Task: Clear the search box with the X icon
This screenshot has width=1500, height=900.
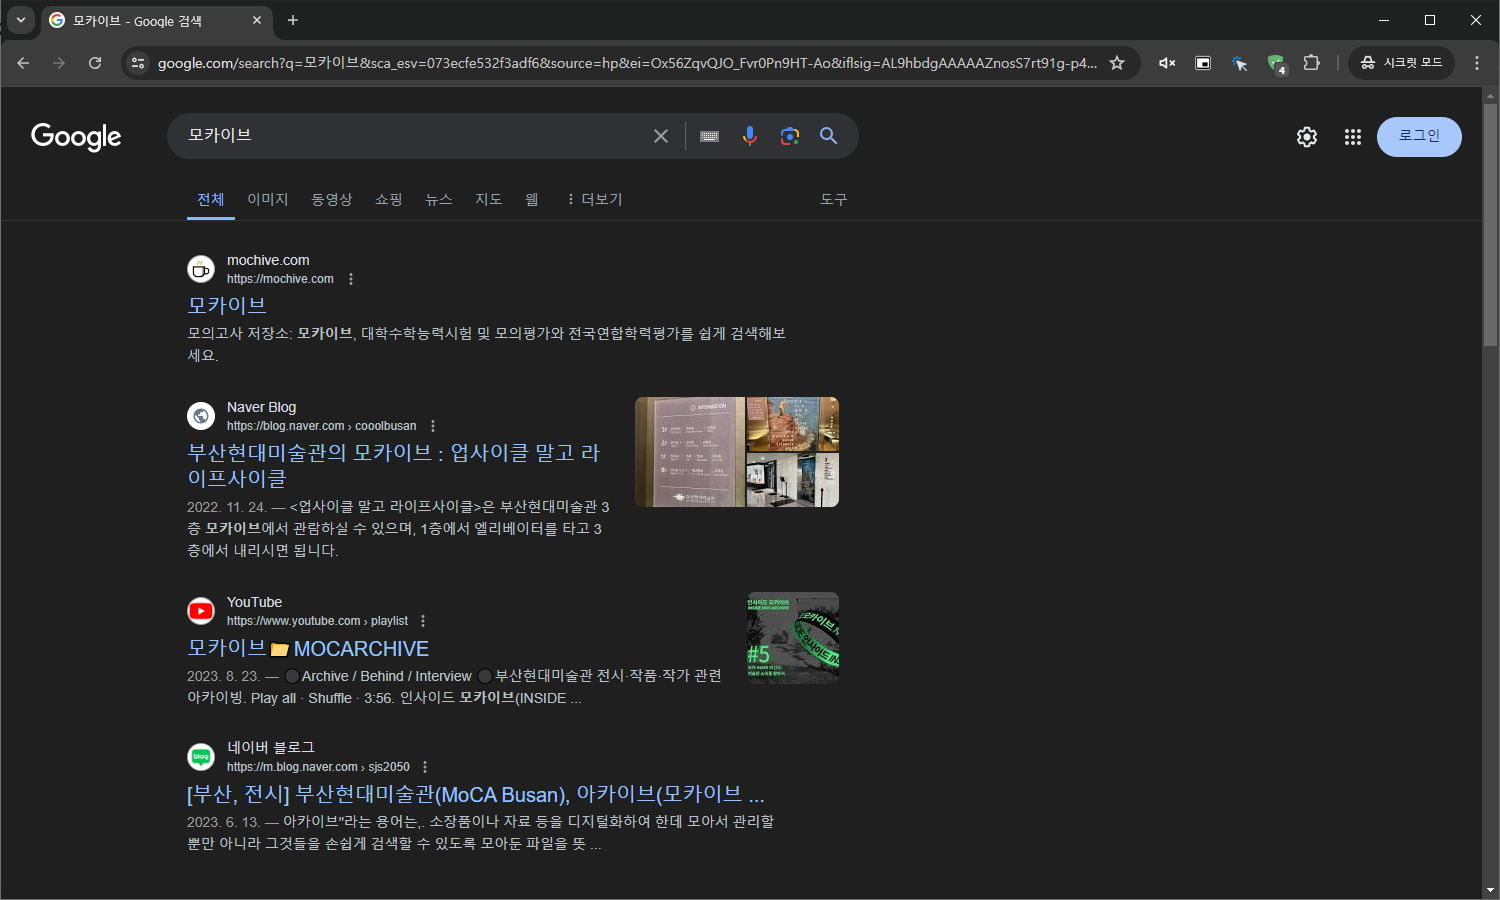Action: 661,136
